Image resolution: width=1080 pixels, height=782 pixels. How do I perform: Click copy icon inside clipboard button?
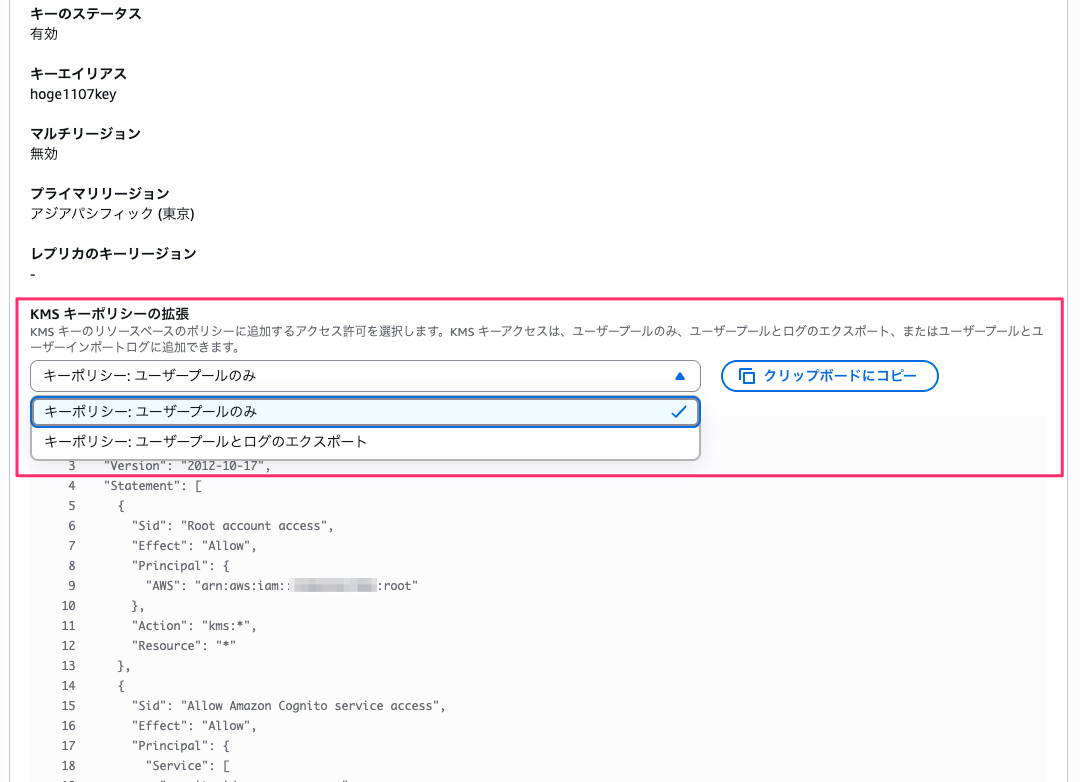point(747,376)
